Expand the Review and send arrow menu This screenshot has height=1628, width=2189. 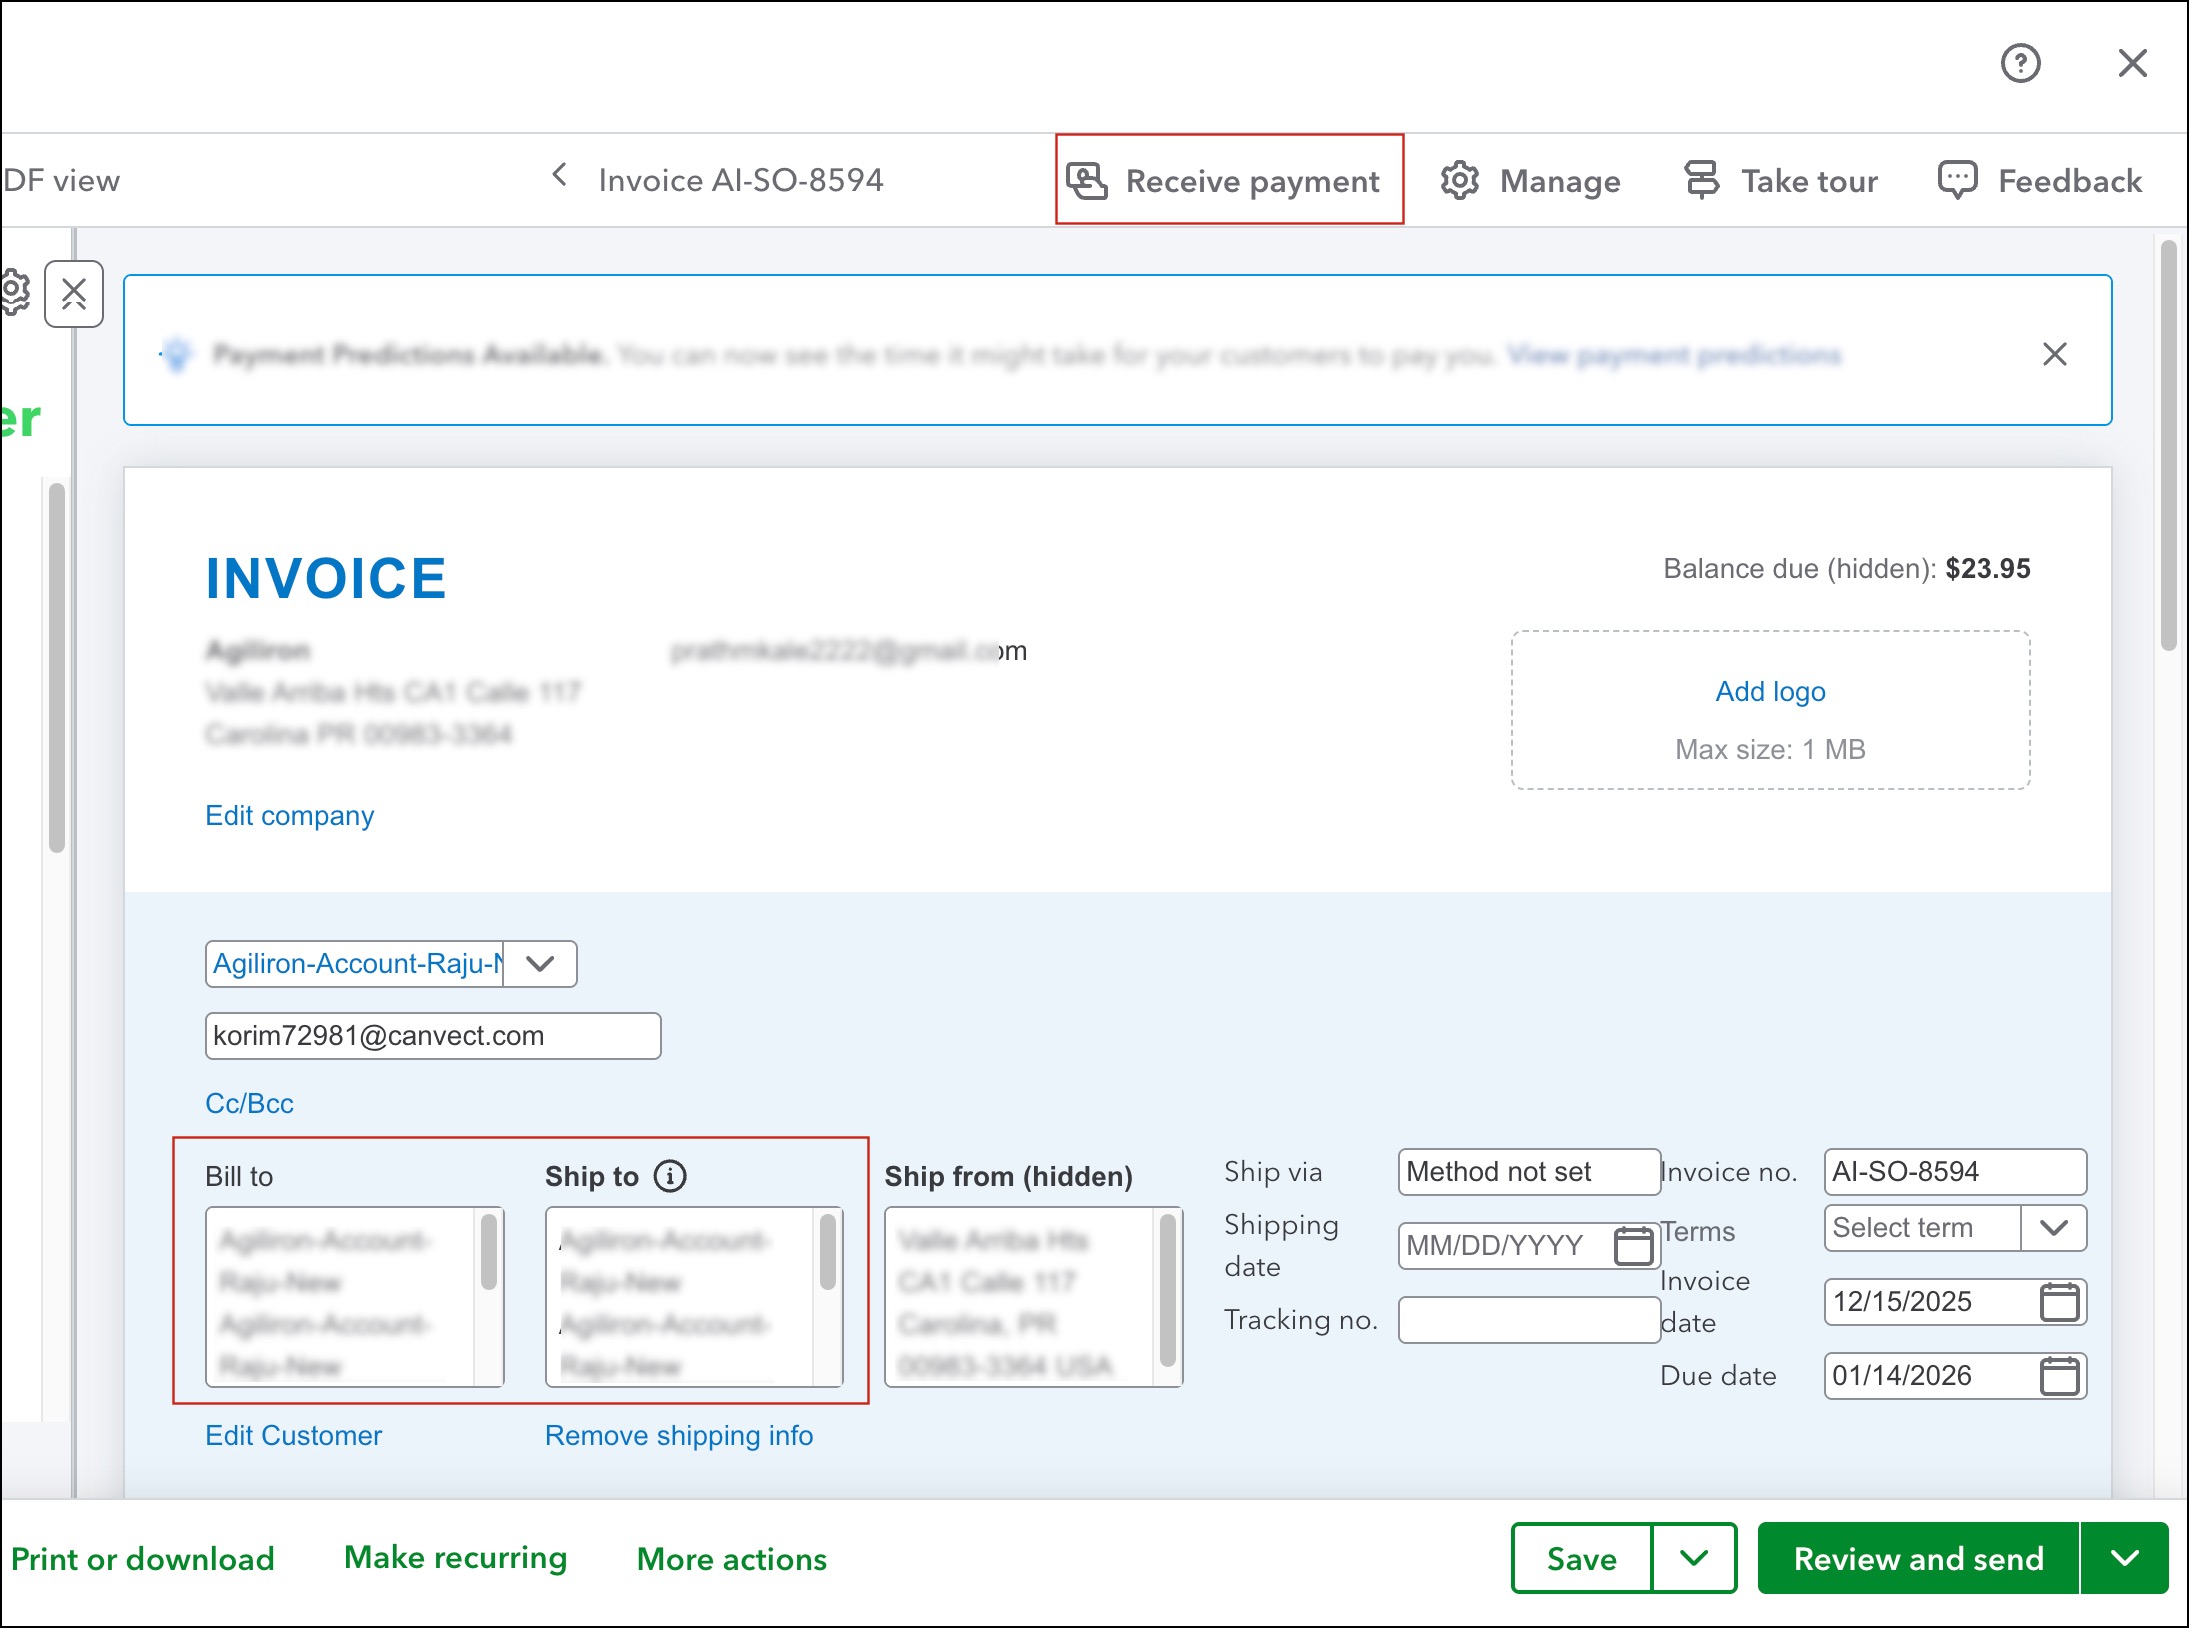[x=2124, y=1558]
